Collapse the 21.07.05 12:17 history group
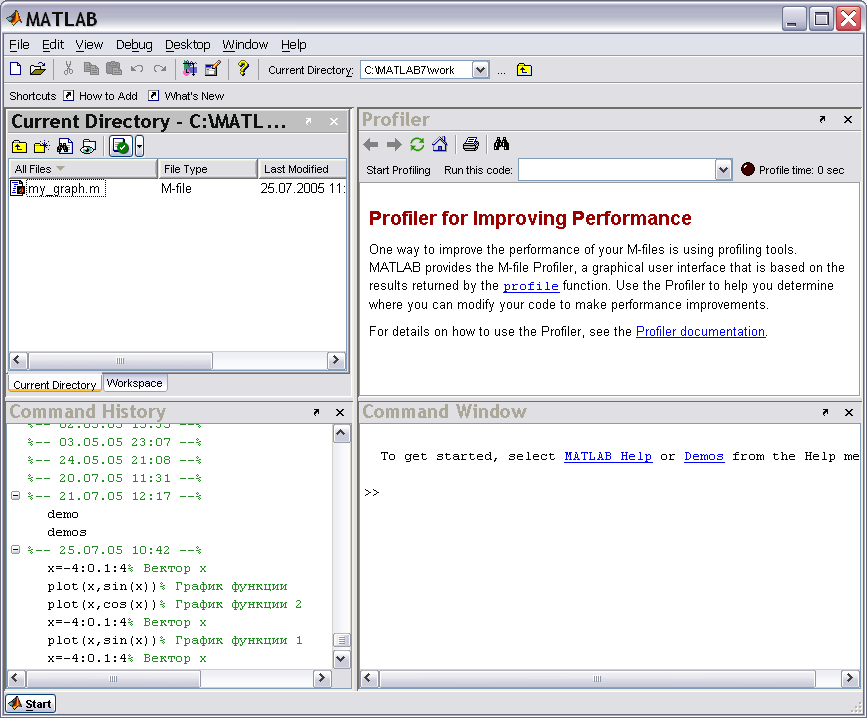The width and height of the screenshot is (867, 718). click(x=15, y=496)
